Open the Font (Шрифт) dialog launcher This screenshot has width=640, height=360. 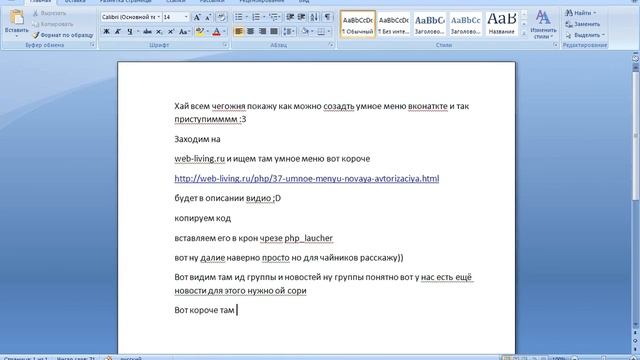[225, 45]
